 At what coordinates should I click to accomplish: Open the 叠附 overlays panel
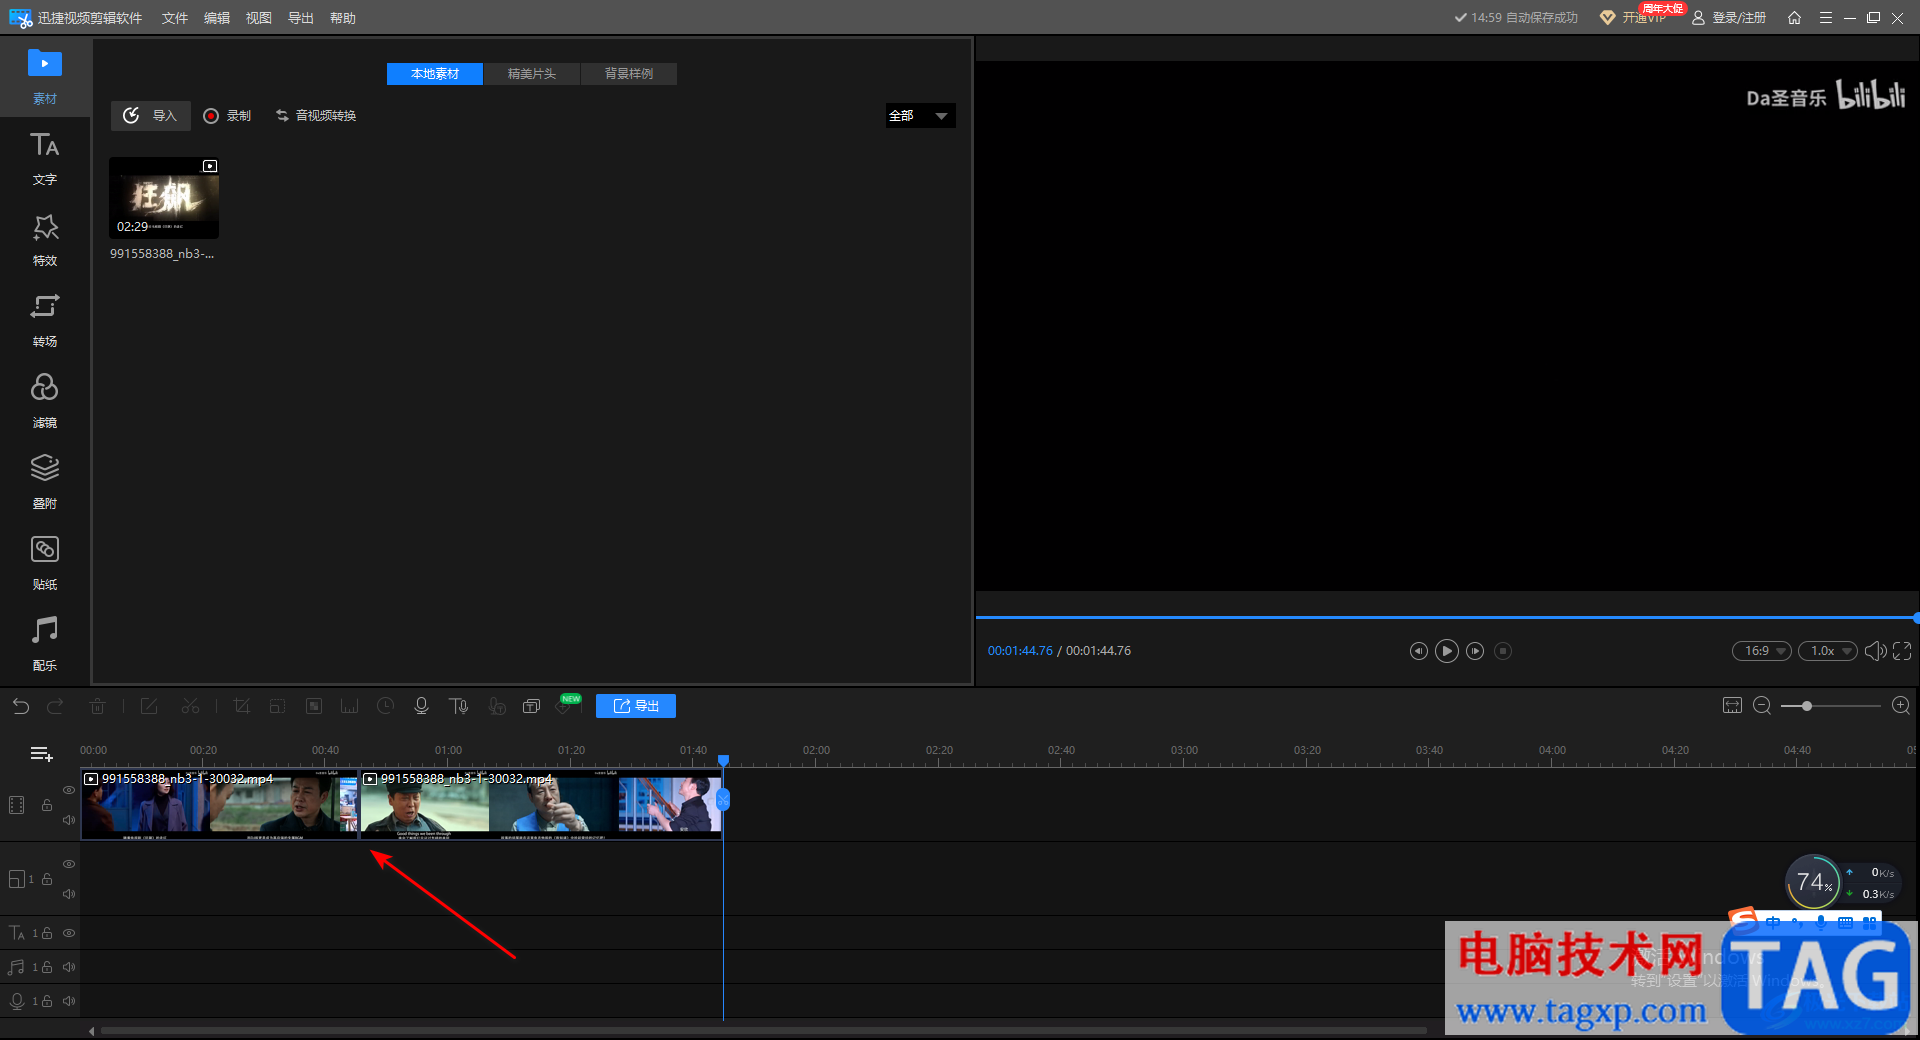click(45, 482)
